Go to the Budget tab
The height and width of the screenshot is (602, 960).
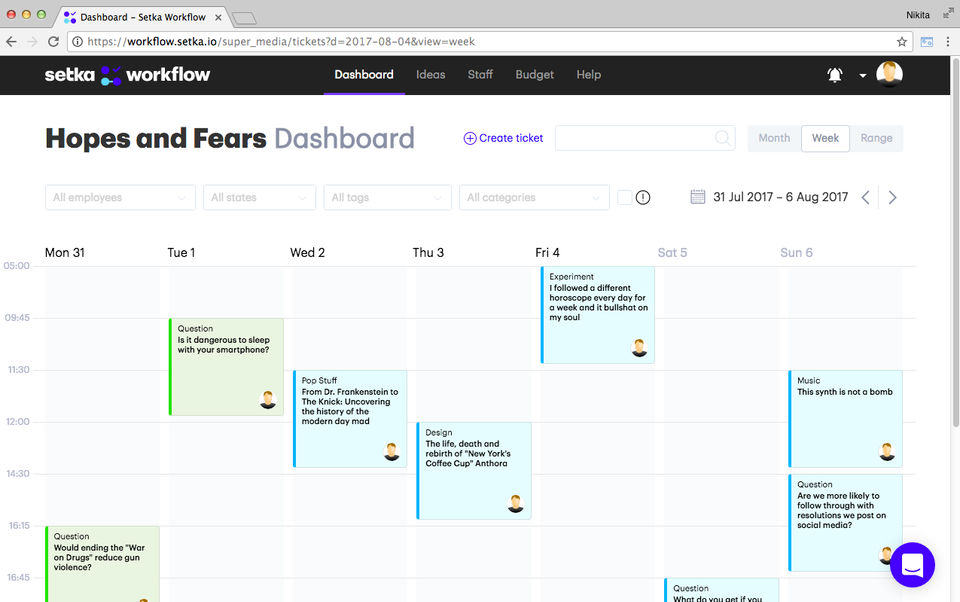(x=534, y=75)
